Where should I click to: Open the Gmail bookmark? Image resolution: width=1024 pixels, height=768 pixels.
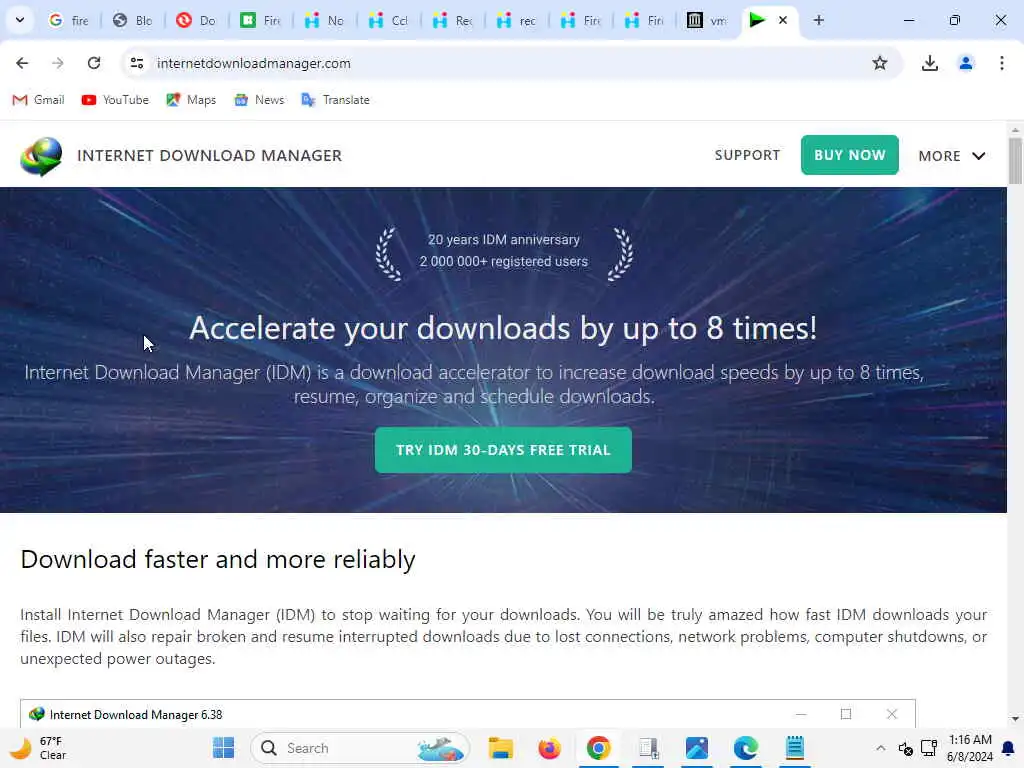39,100
